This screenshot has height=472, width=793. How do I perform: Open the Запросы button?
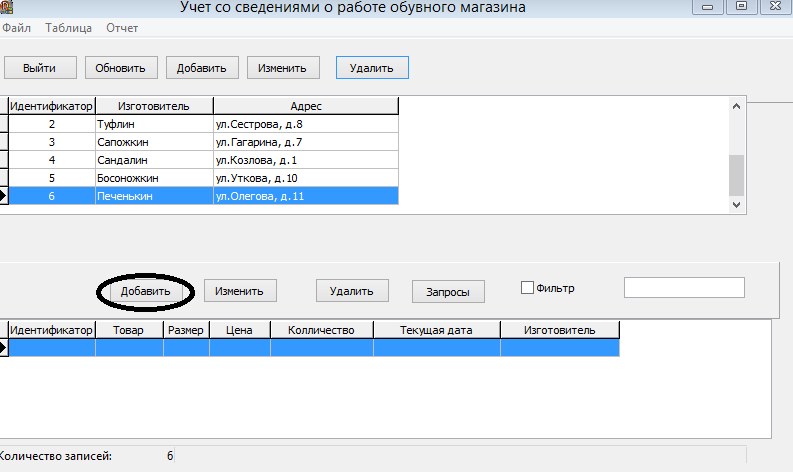pos(448,292)
